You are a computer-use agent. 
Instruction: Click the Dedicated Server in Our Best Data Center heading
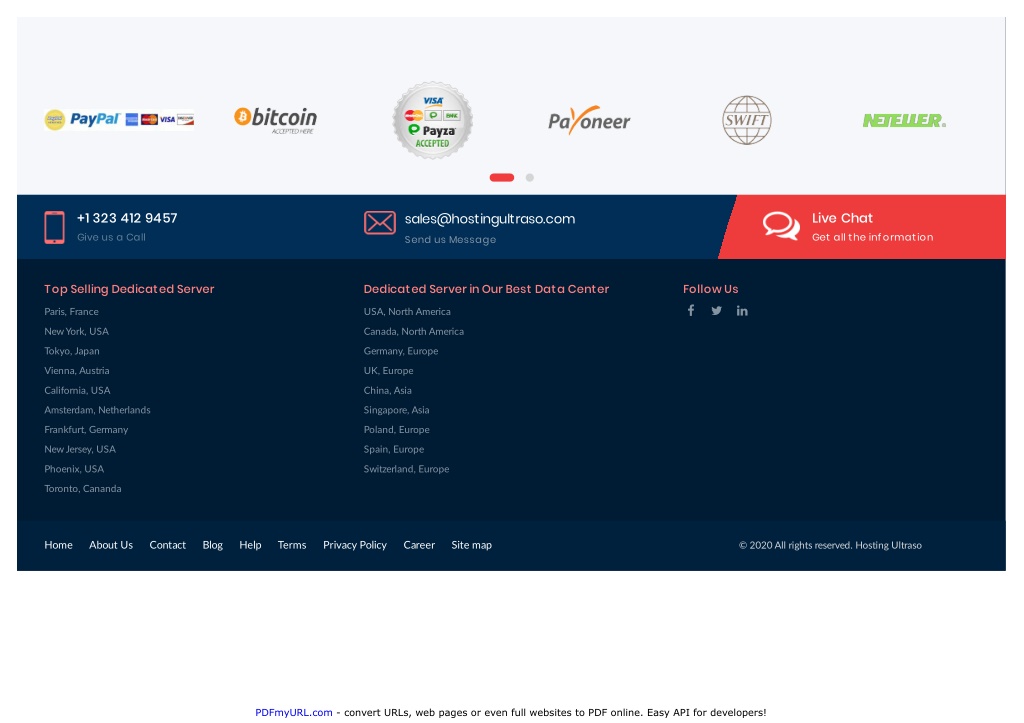(487, 289)
